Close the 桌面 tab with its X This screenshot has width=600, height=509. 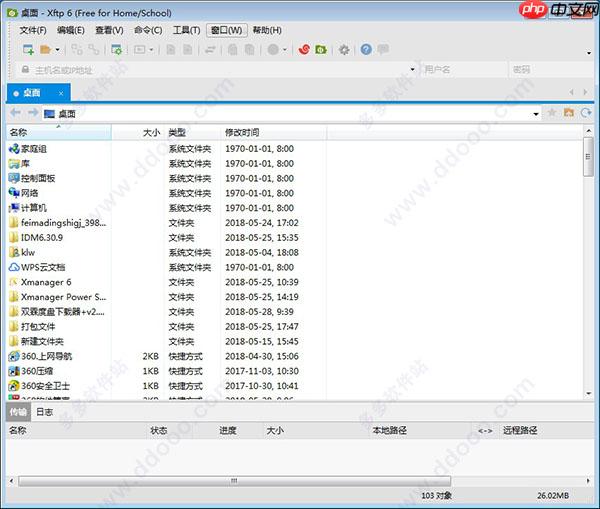click(x=61, y=93)
